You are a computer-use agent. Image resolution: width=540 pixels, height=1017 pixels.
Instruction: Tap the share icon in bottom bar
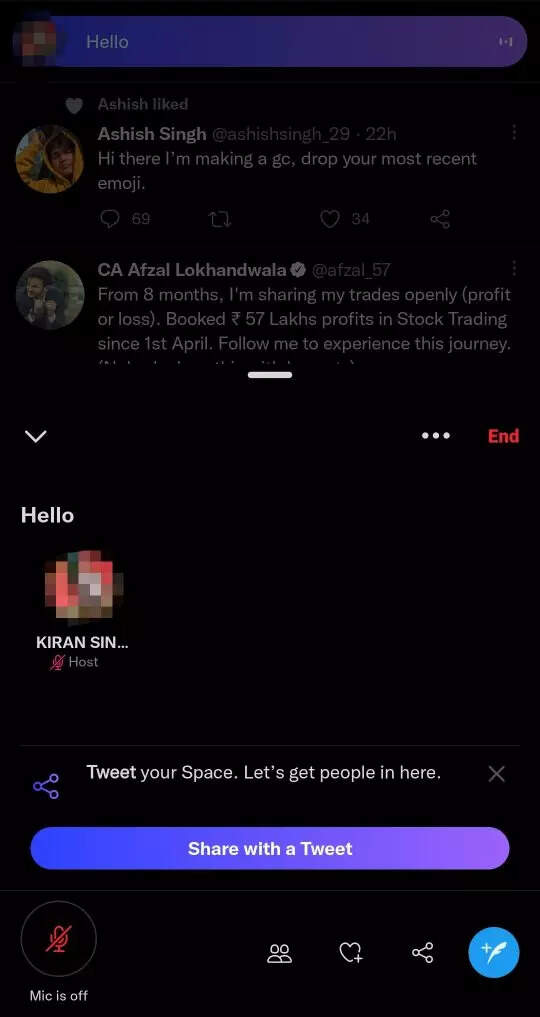pyautogui.click(x=422, y=953)
